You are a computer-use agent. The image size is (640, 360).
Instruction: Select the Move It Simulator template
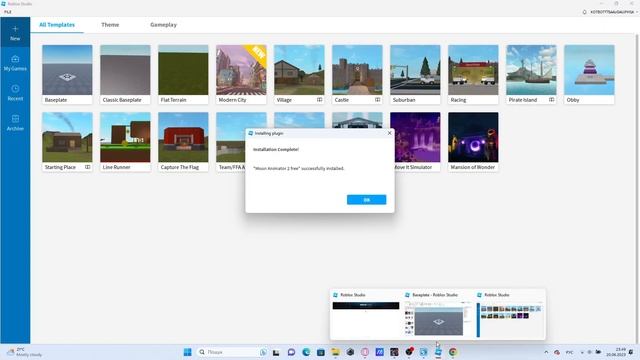(417, 142)
